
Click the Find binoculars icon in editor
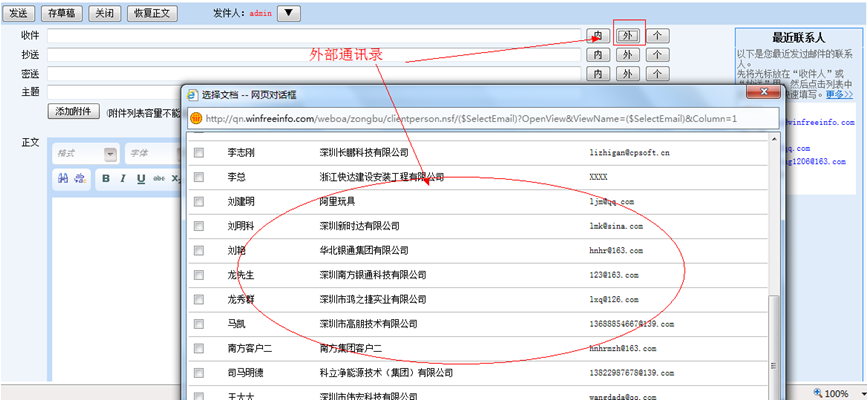pos(63,178)
